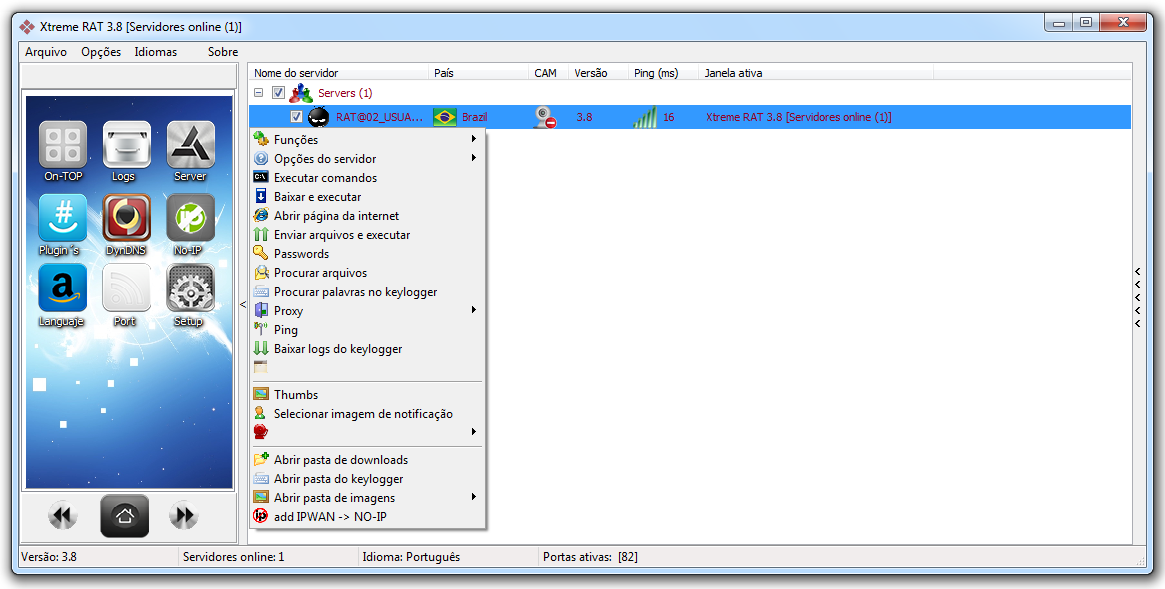Screen dimensions: 1165x589
Task: Sort by Janela ativa column header
Action: tap(817, 73)
